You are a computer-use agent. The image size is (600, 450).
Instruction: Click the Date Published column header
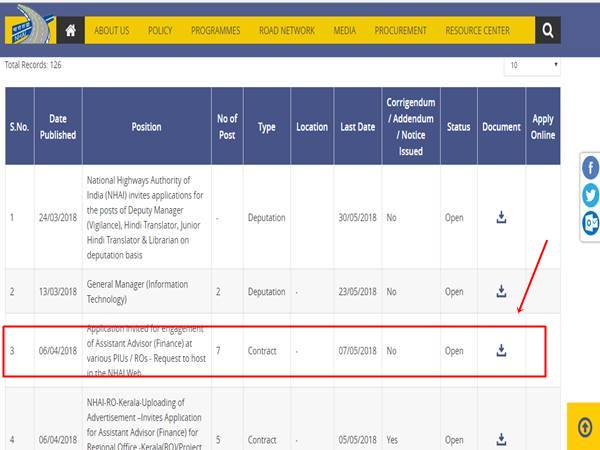tap(58, 127)
